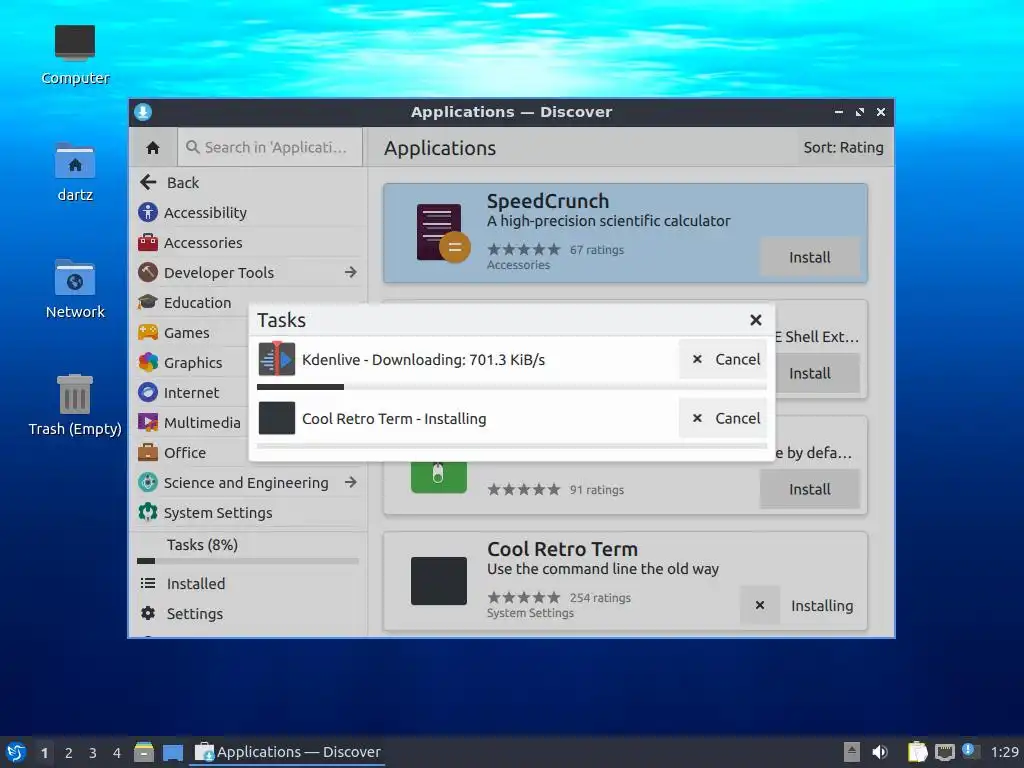Click the show desktop panel icon
Image resolution: width=1024 pixels, height=768 pixels.
coord(173,752)
